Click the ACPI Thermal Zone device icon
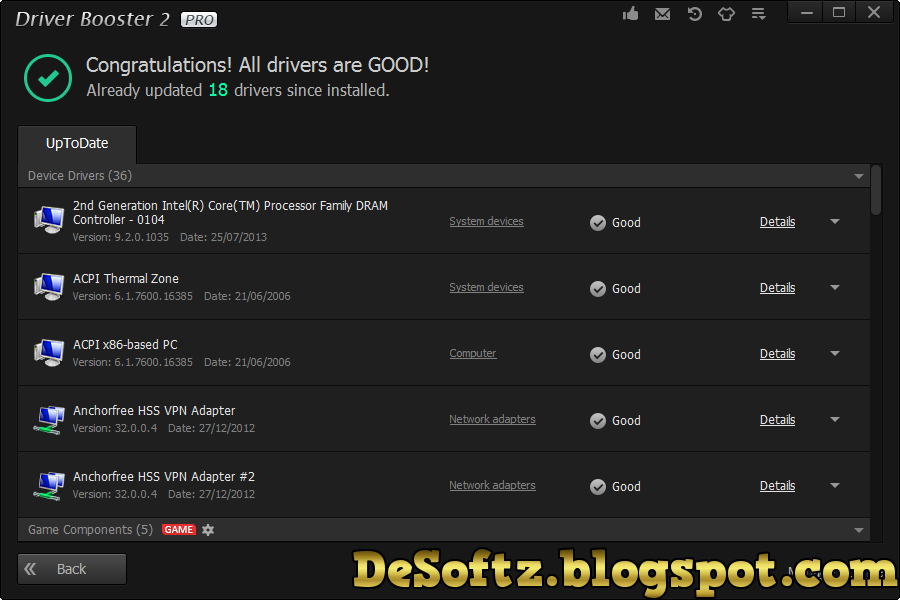 click(49, 287)
